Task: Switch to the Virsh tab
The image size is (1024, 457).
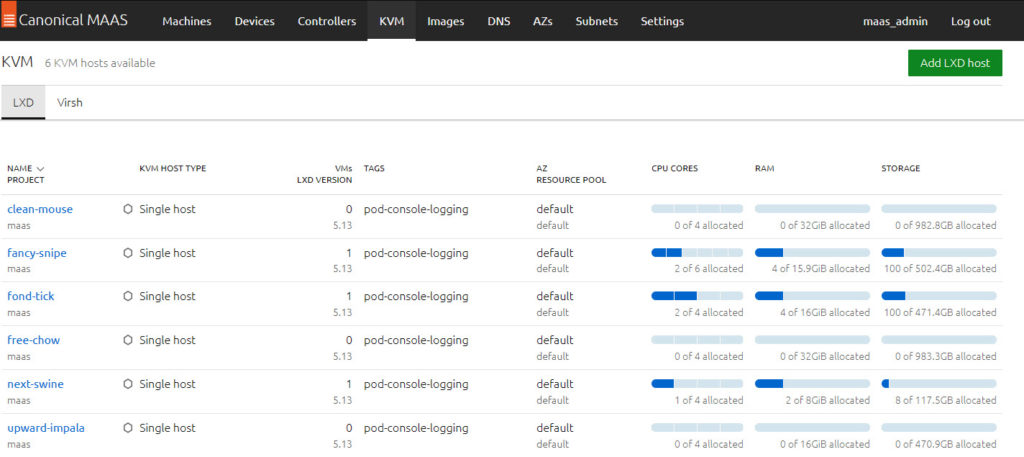Action: [x=69, y=102]
